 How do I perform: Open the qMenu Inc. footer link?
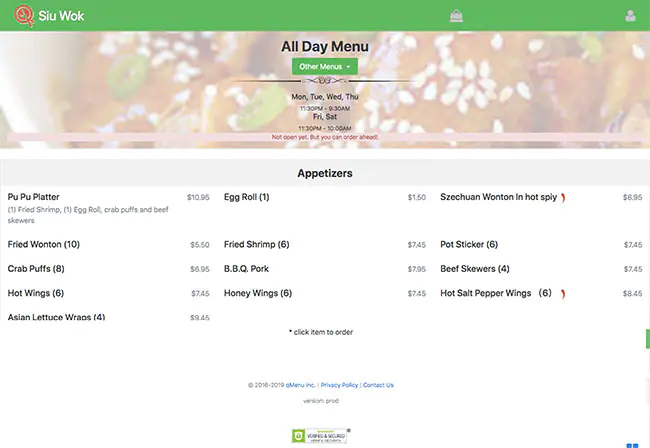(x=299, y=385)
